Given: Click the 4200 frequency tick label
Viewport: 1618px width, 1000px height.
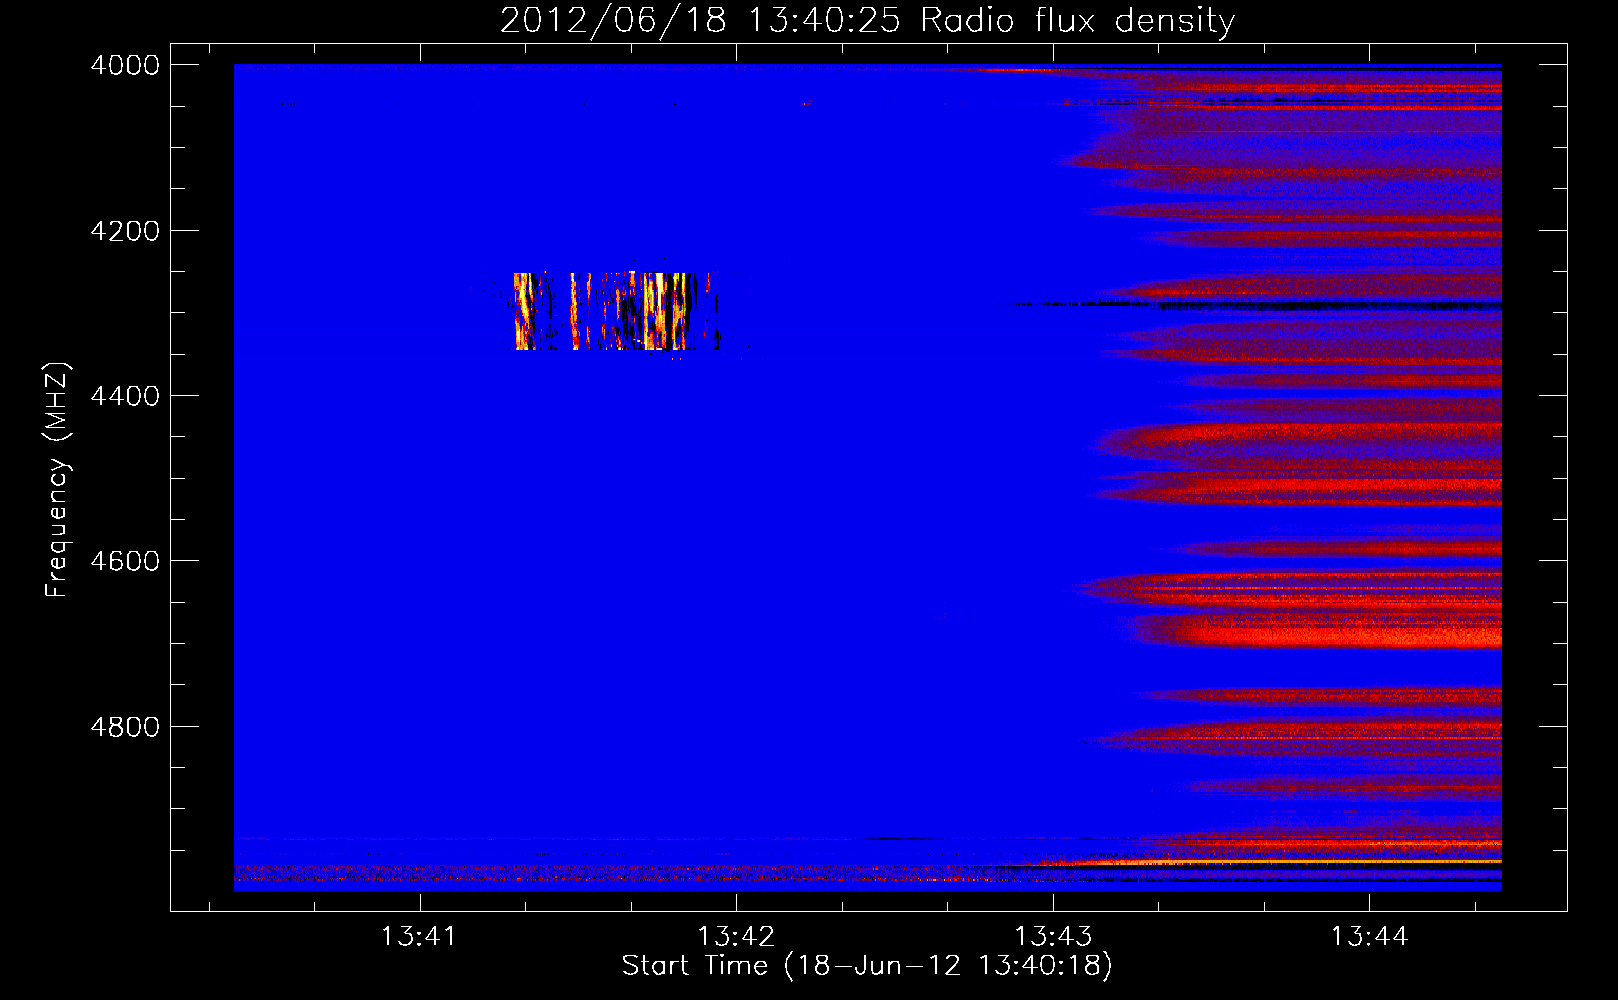Looking at the screenshot, I should [125, 231].
